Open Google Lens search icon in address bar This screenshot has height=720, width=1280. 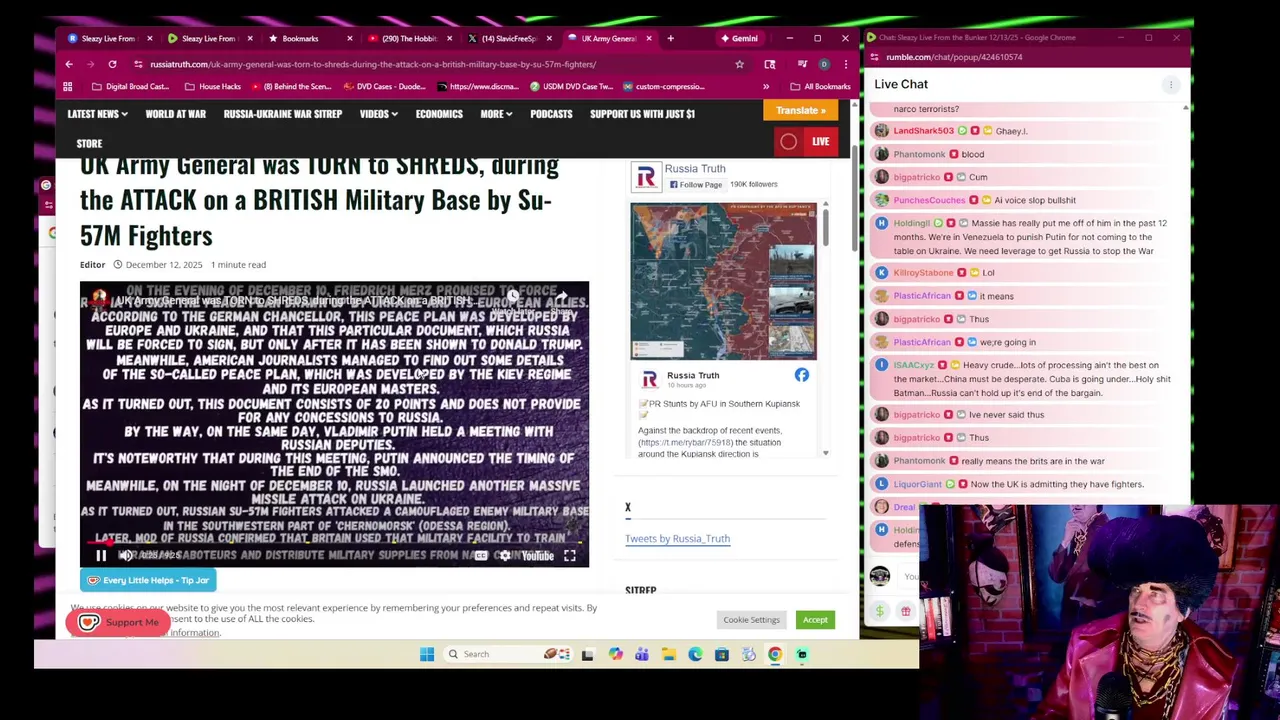[x=769, y=64]
